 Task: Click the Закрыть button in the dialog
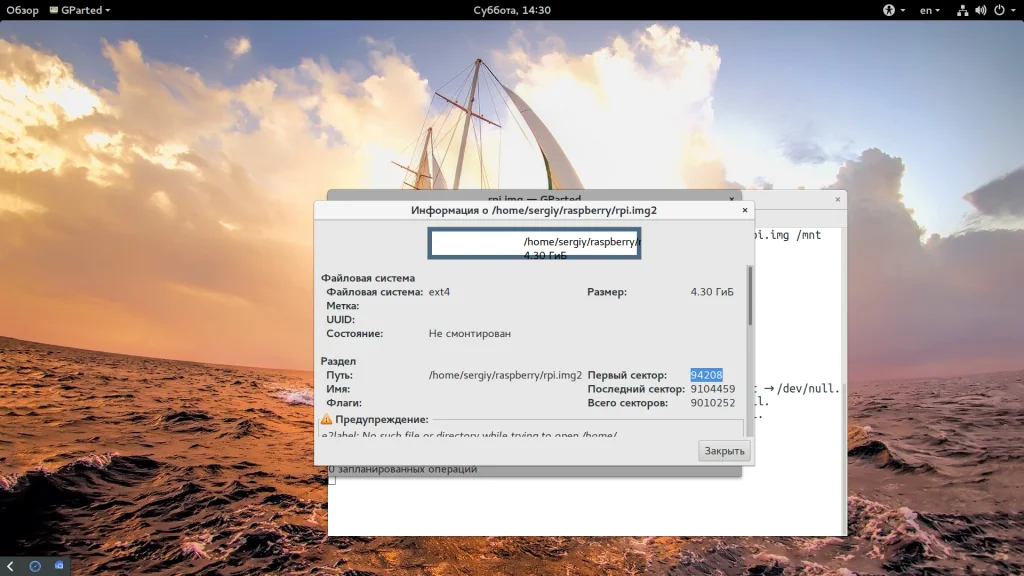coord(724,451)
